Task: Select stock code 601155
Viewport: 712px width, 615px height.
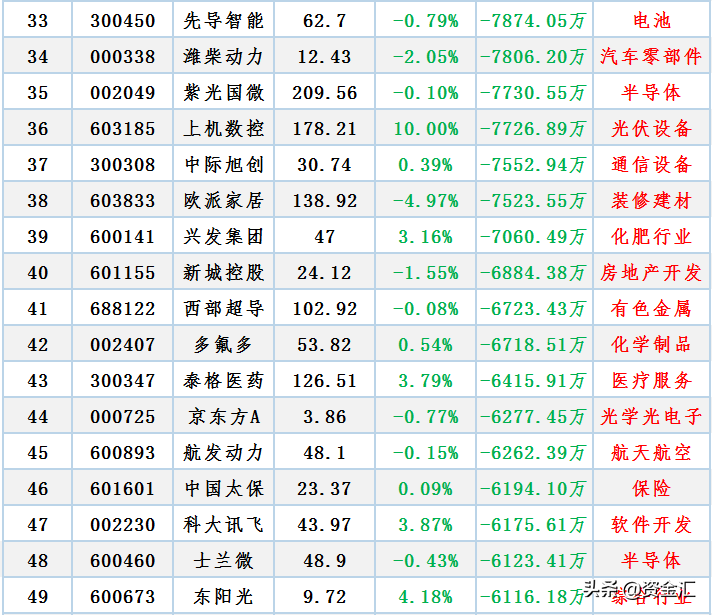Action: [x=123, y=273]
